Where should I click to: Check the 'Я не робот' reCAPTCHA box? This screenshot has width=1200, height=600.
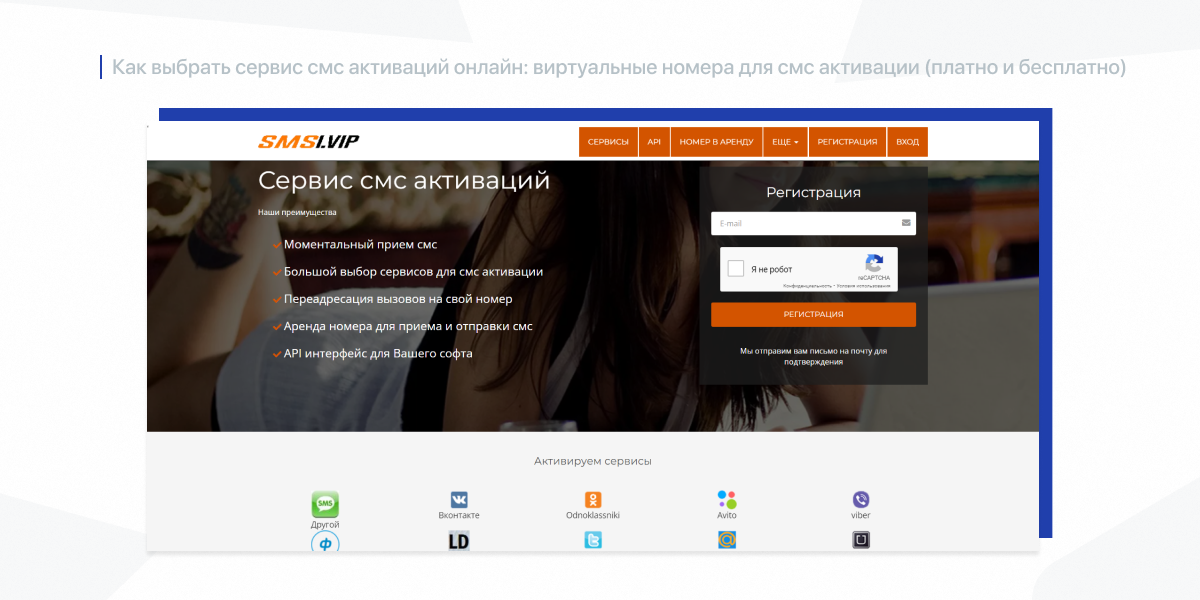(736, 268)
